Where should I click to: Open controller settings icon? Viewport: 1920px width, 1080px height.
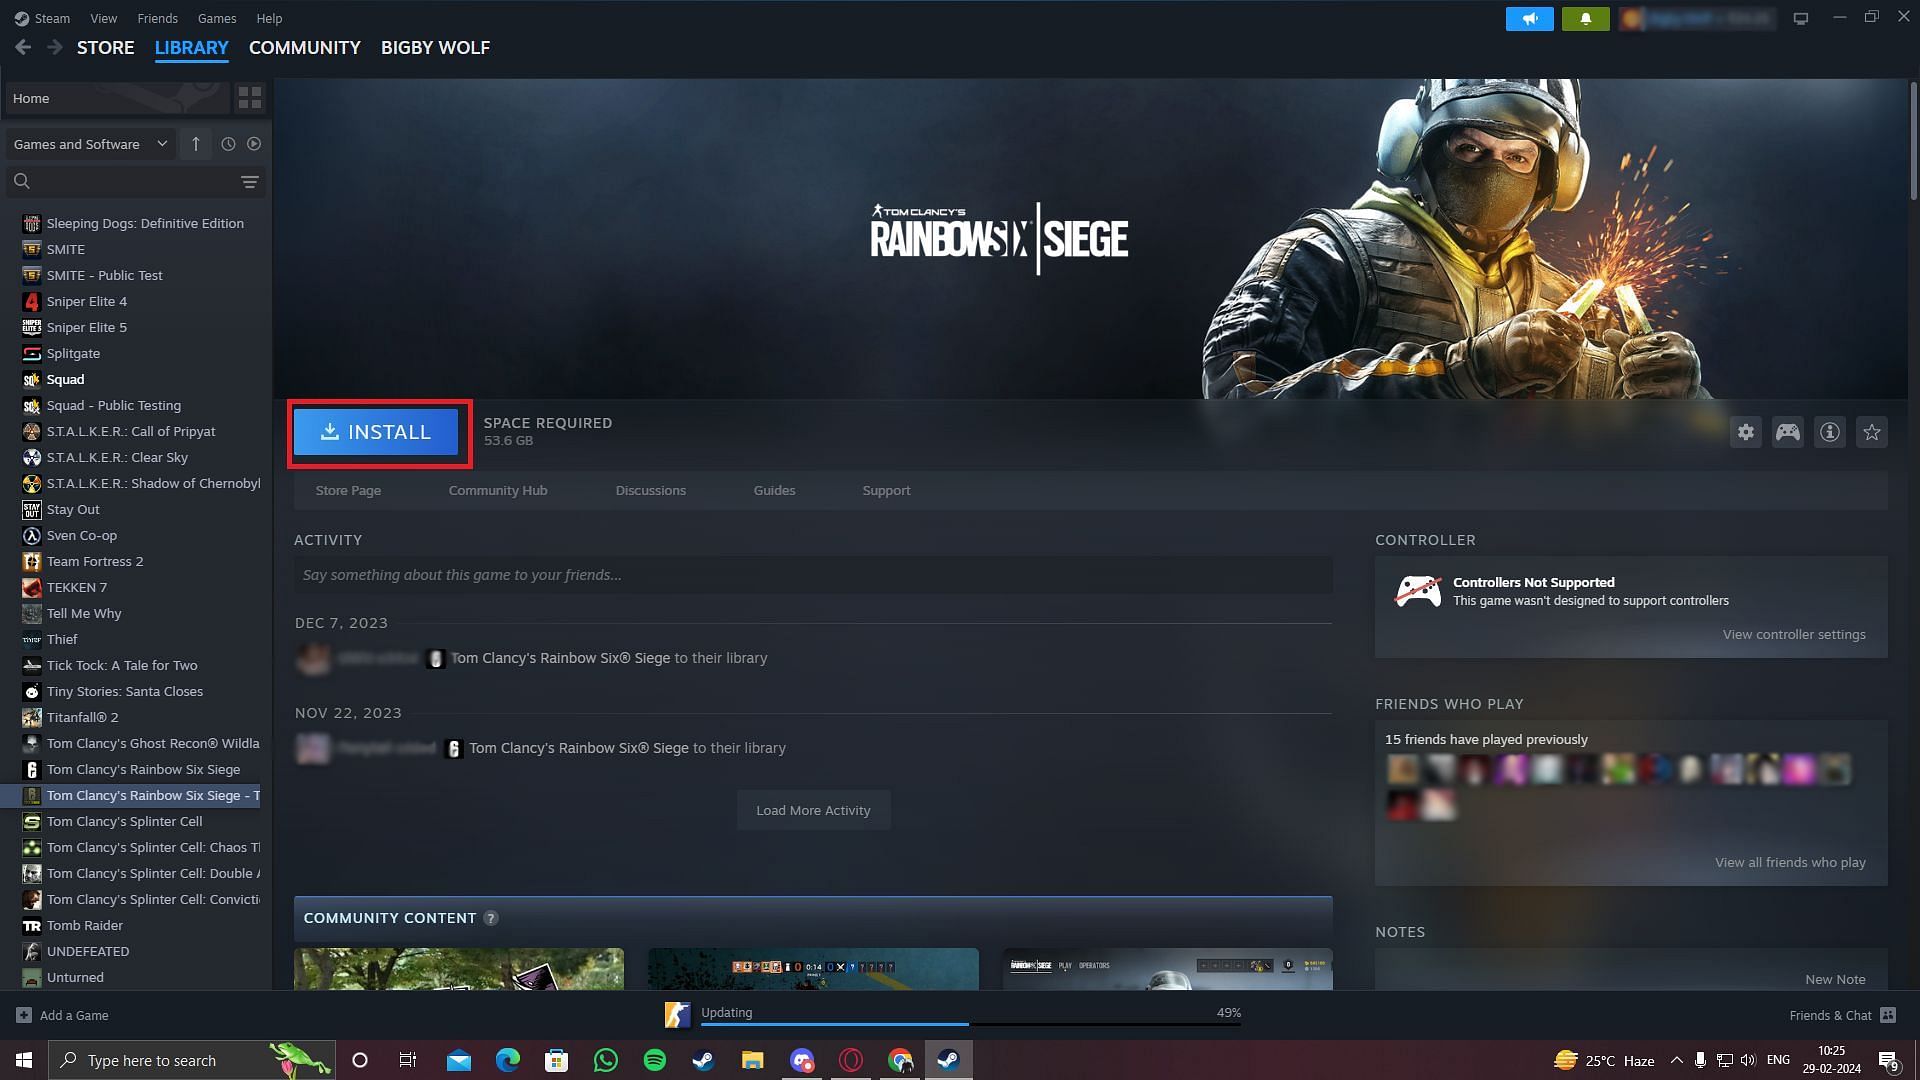[1788, 433]
